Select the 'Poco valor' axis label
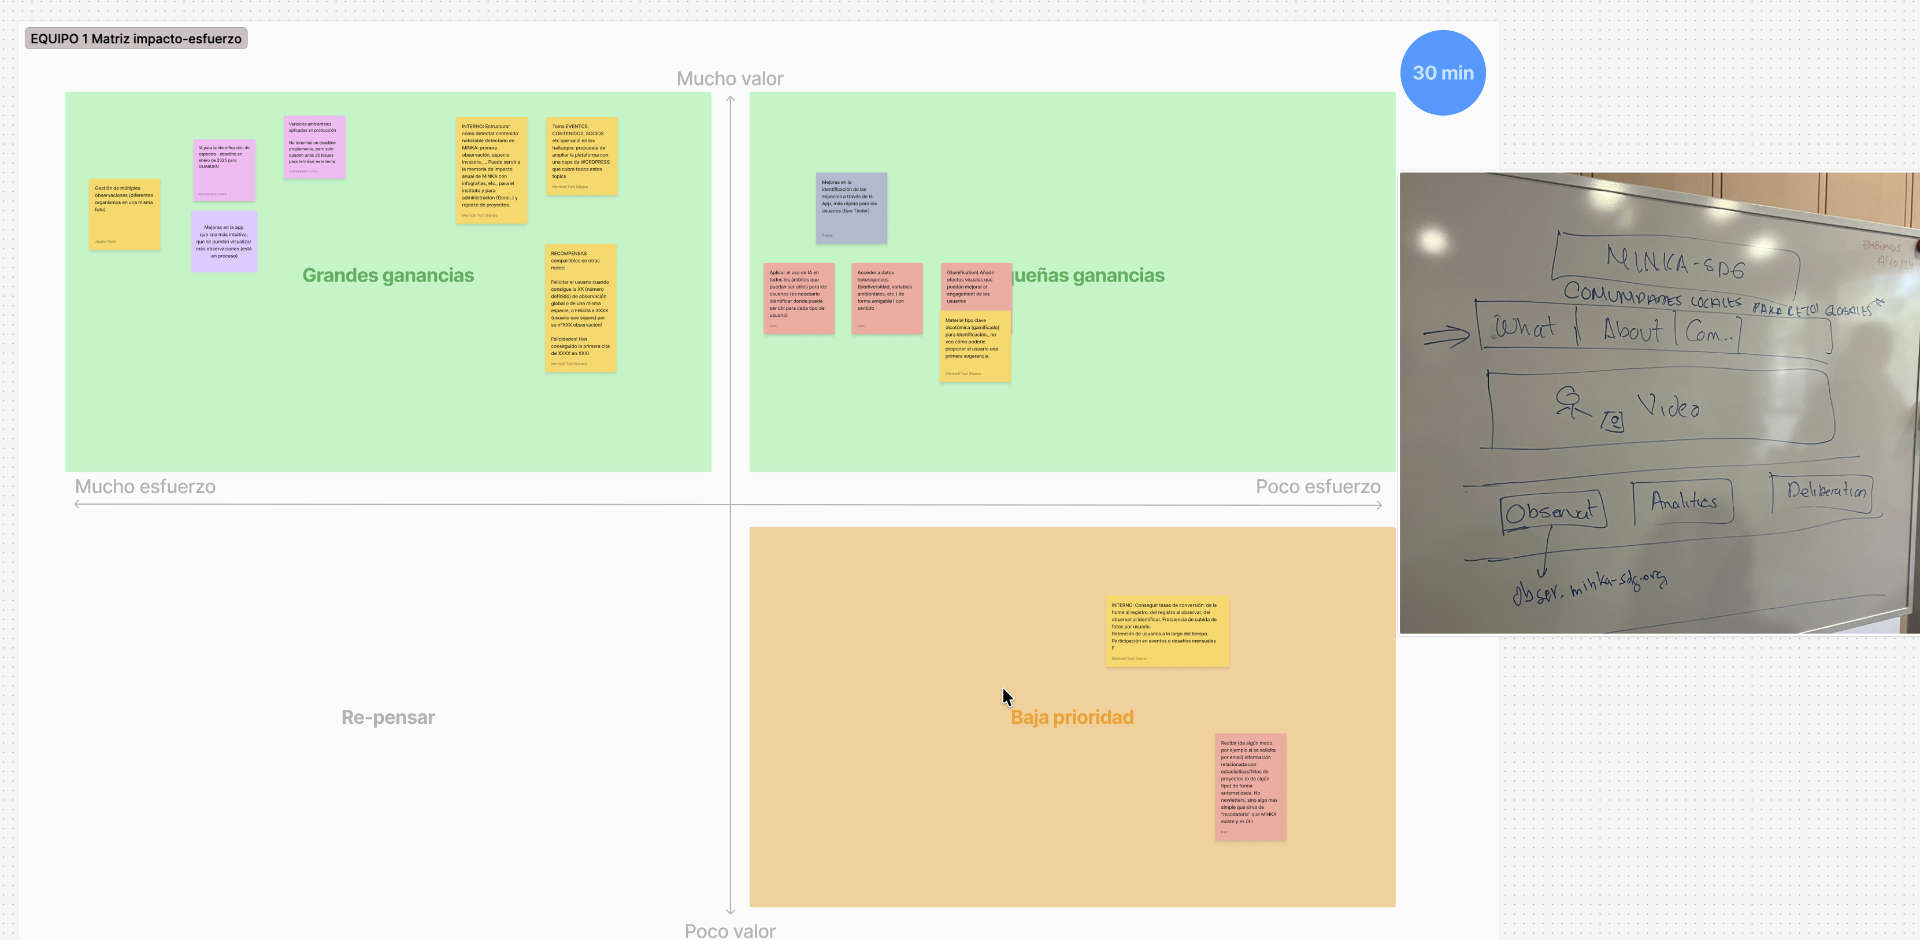1920x940 pixels. pos(730,930)
